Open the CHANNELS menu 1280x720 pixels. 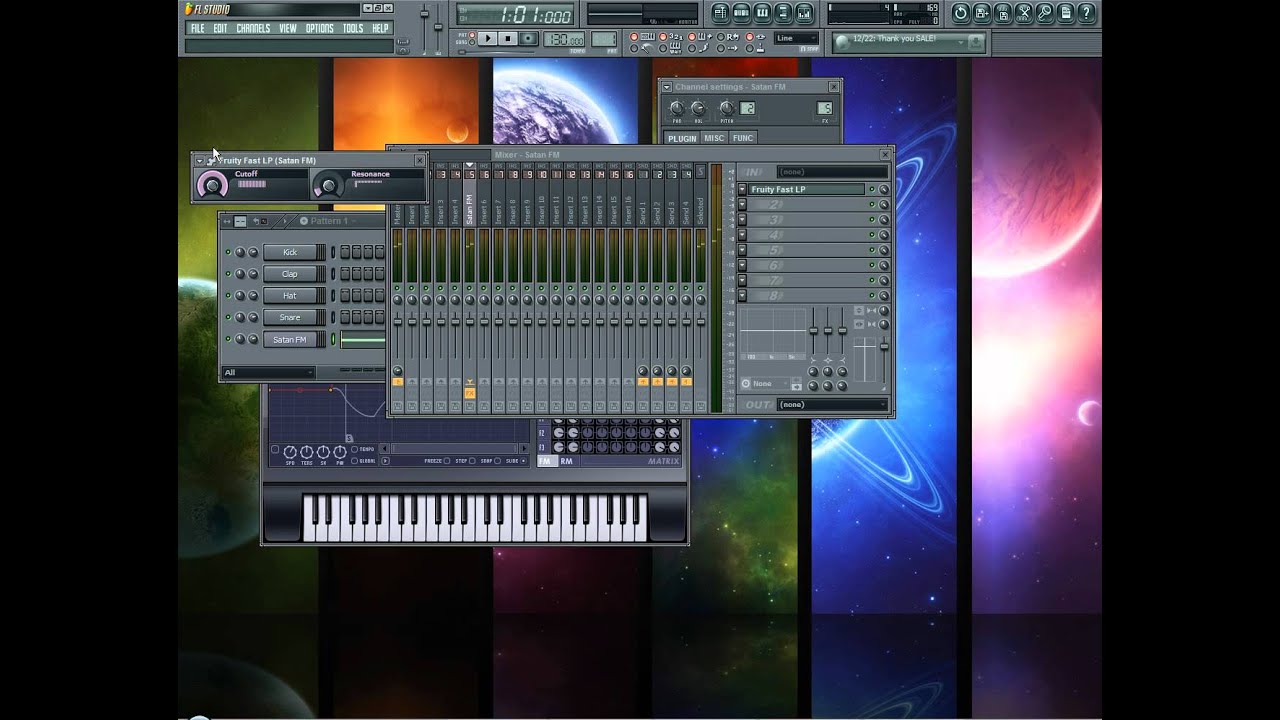pos(253,28)
